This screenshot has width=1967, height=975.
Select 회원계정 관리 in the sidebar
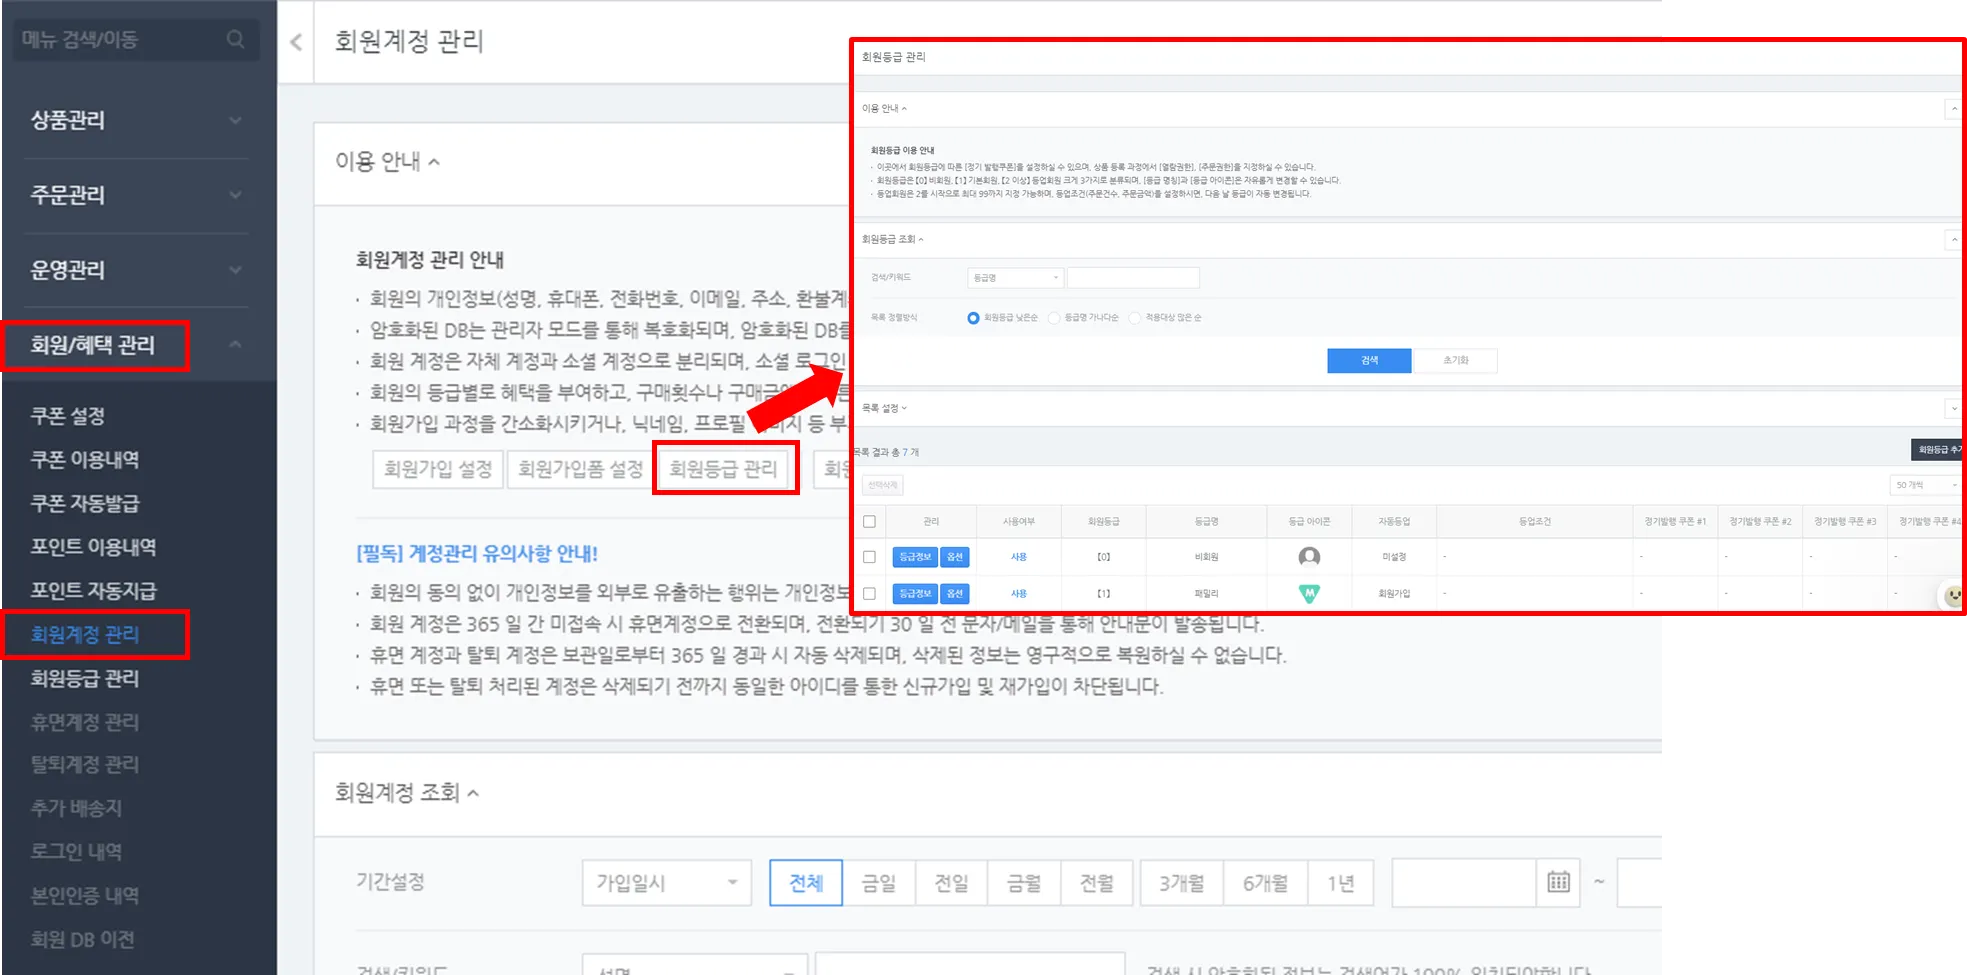85,635
